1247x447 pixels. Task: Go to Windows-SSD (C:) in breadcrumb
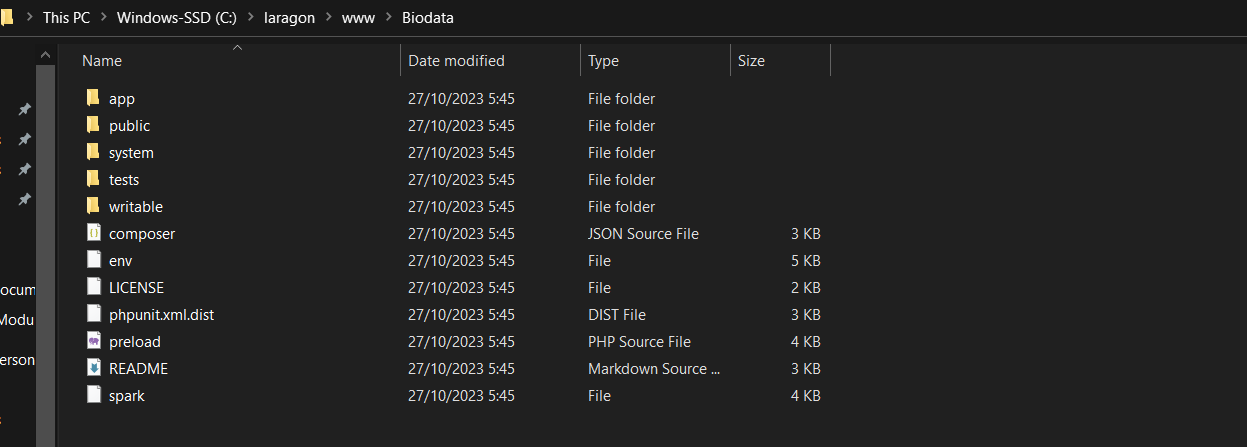click(x=177, y=18)
